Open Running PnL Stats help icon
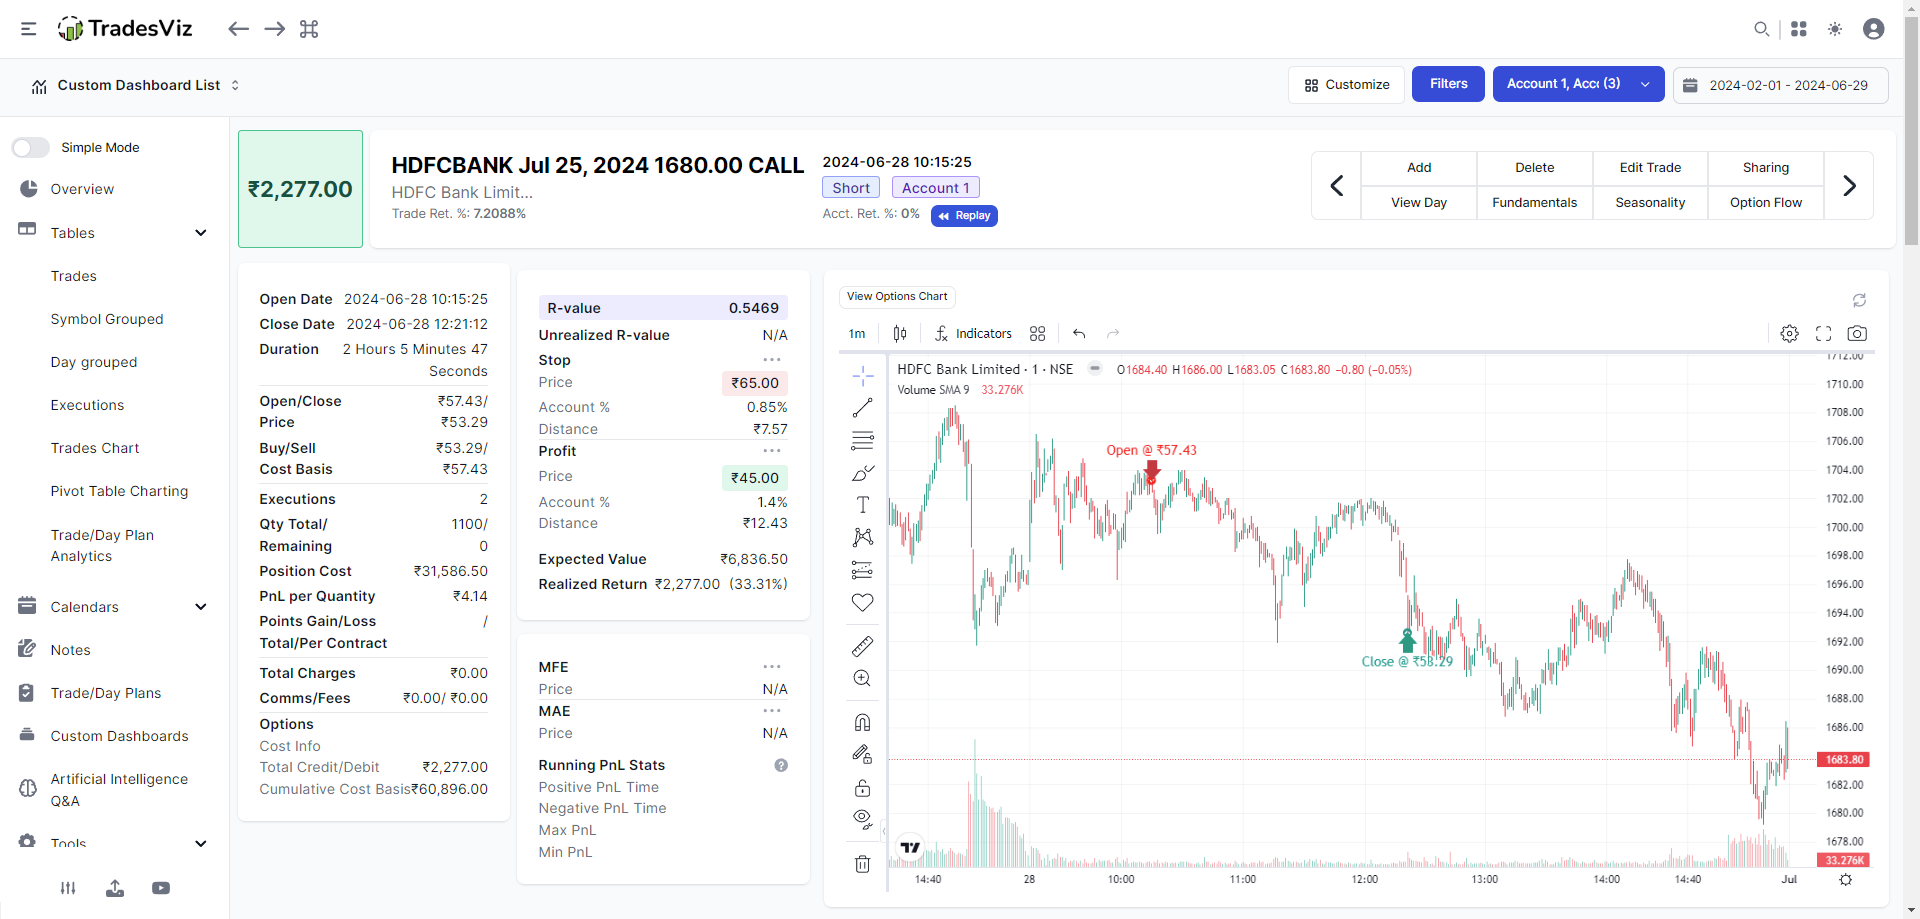The width and height of the screenshot is (1920, 919). coord(781,765)
